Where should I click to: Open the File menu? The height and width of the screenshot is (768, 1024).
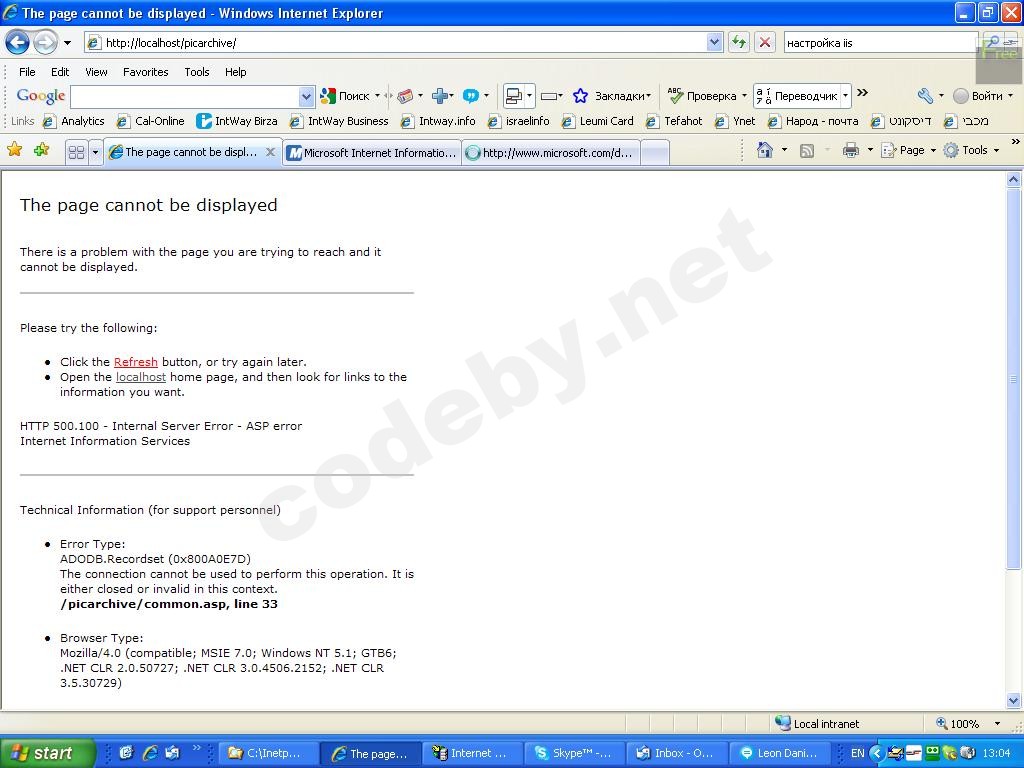(27, 72)
